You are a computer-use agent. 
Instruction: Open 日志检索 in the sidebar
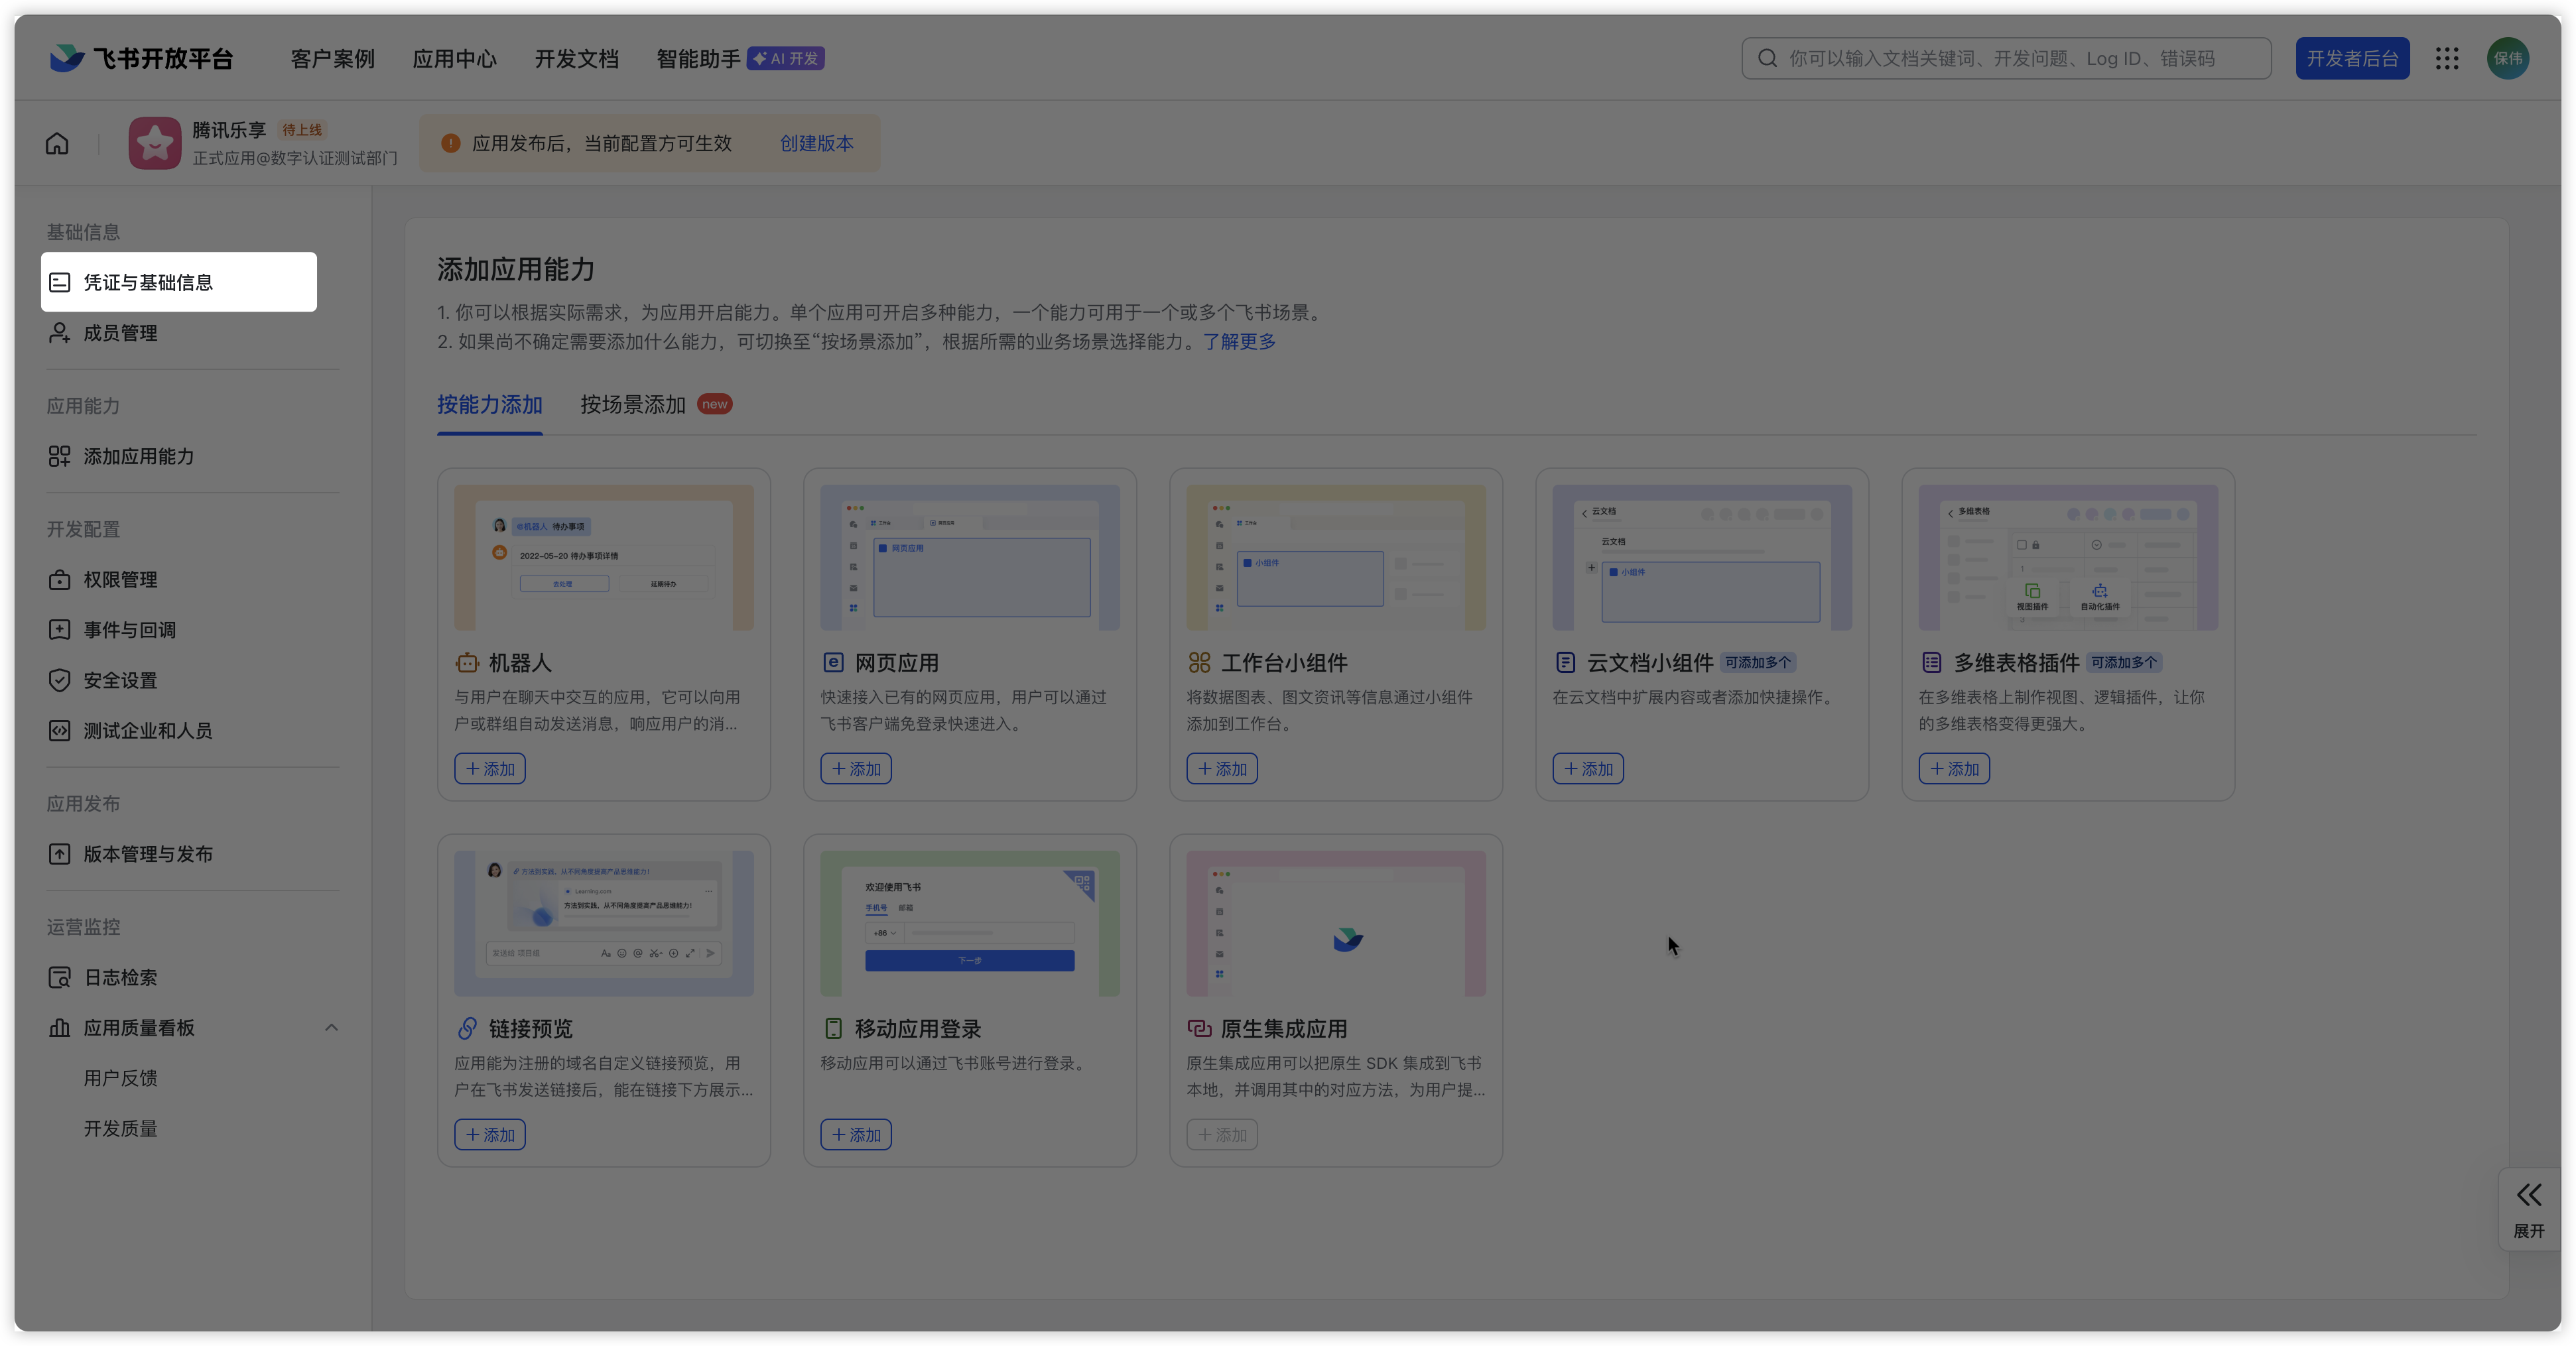(x=120, y=977)
